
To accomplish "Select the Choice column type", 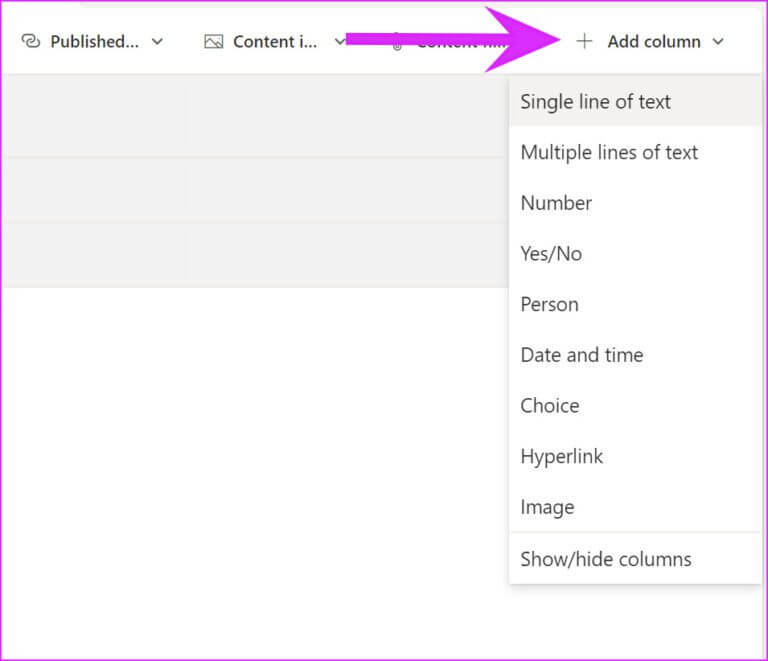I will point(635,406).
